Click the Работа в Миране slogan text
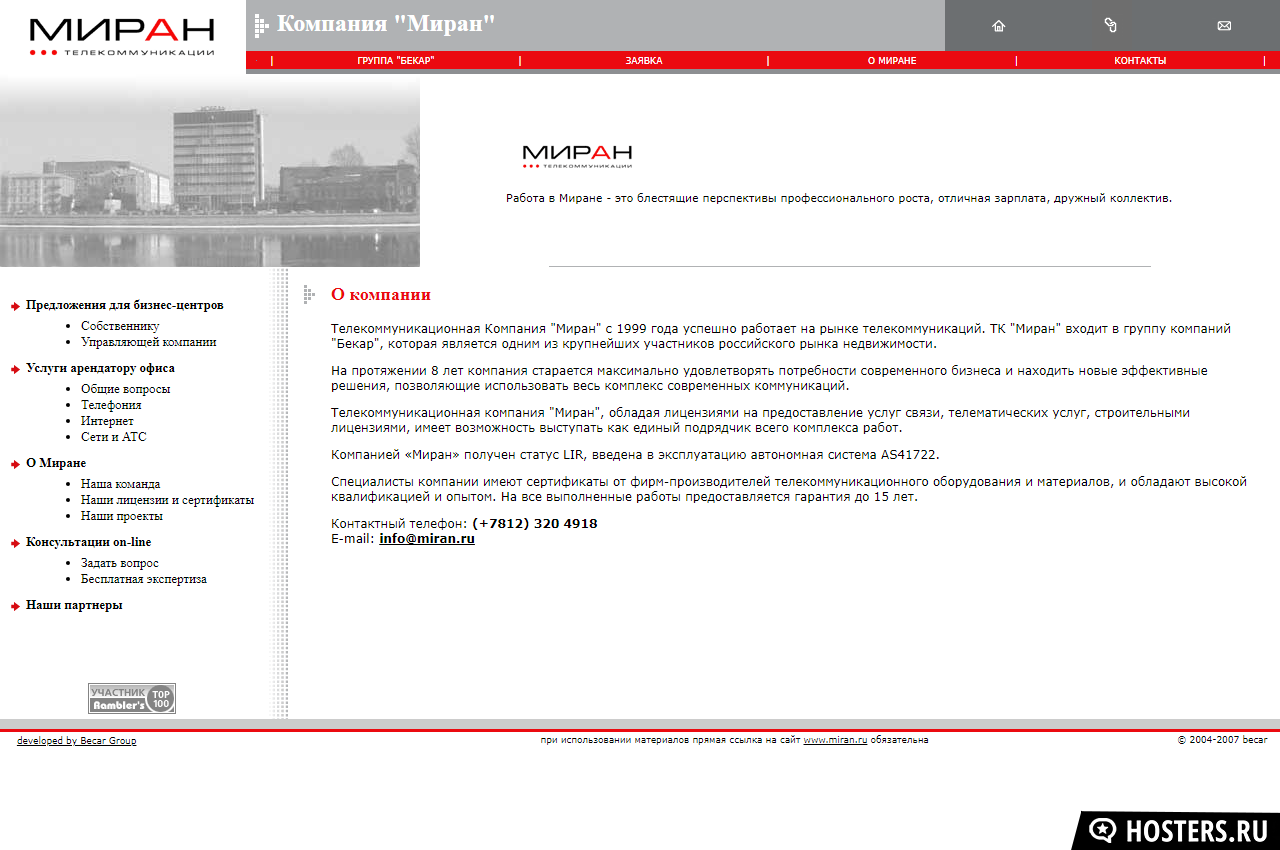This screenshot has height=850, width=1280. (838, 198)
